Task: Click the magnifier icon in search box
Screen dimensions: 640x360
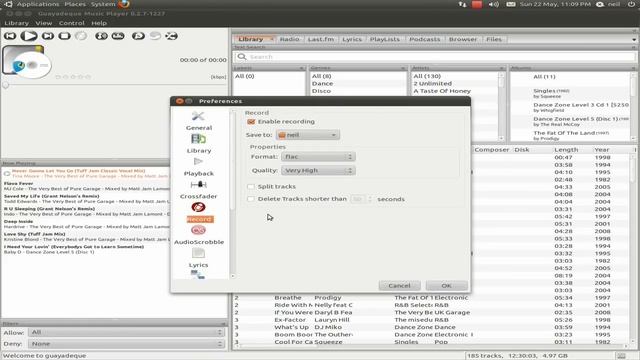Action: 242,57
